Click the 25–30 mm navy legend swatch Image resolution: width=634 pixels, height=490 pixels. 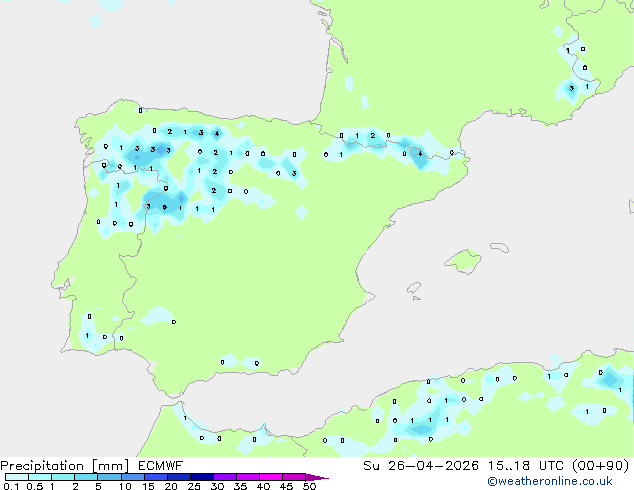(x=201, y=477)
